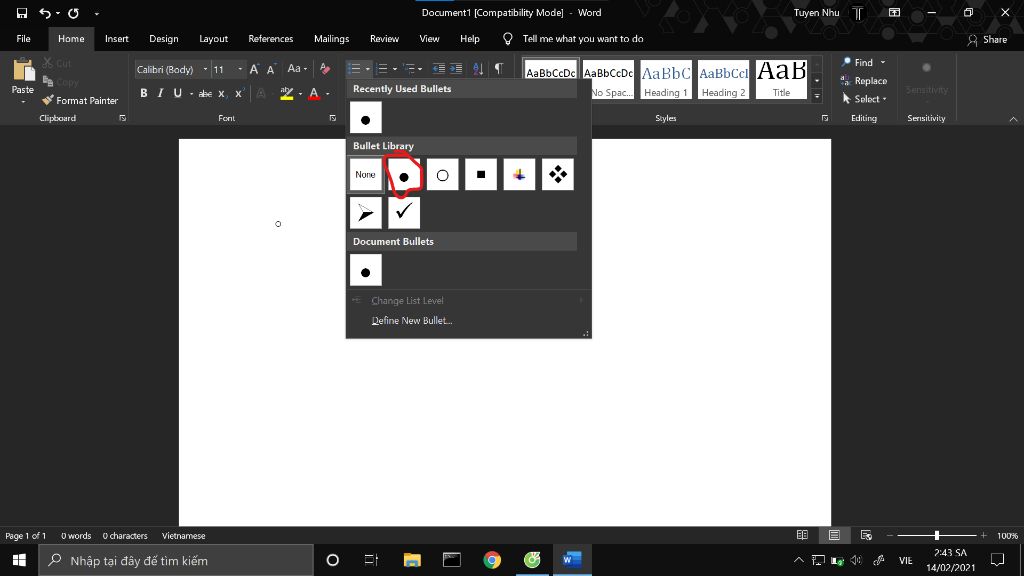This screenshot has height=576, width=1024.
Task: Click the Redo/Repeat icon
Action: point(73,12)
